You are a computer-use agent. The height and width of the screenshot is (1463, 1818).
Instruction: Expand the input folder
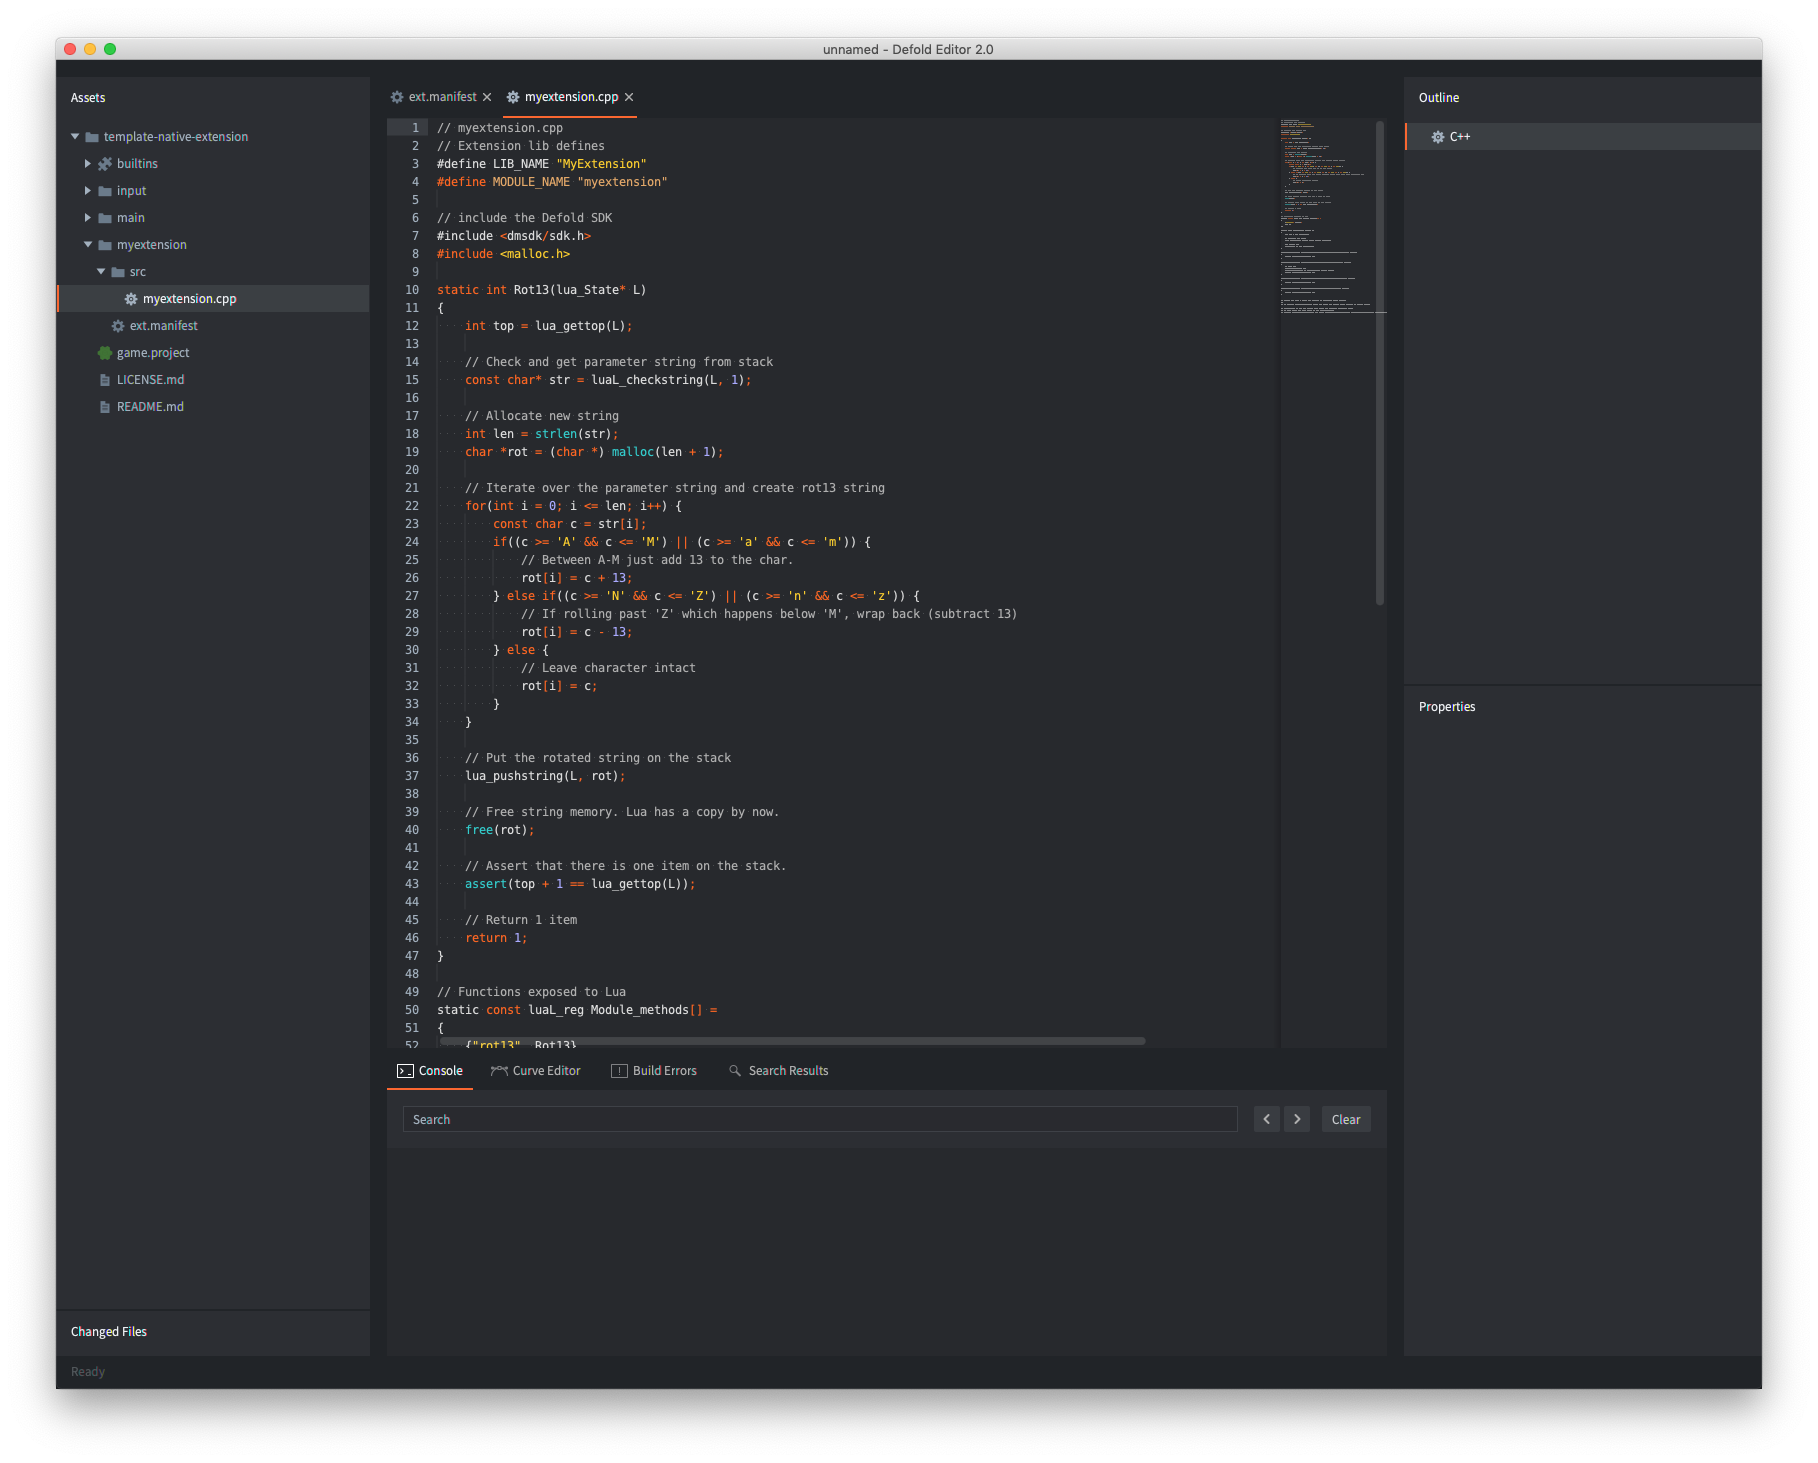click(x=88, y=190)
